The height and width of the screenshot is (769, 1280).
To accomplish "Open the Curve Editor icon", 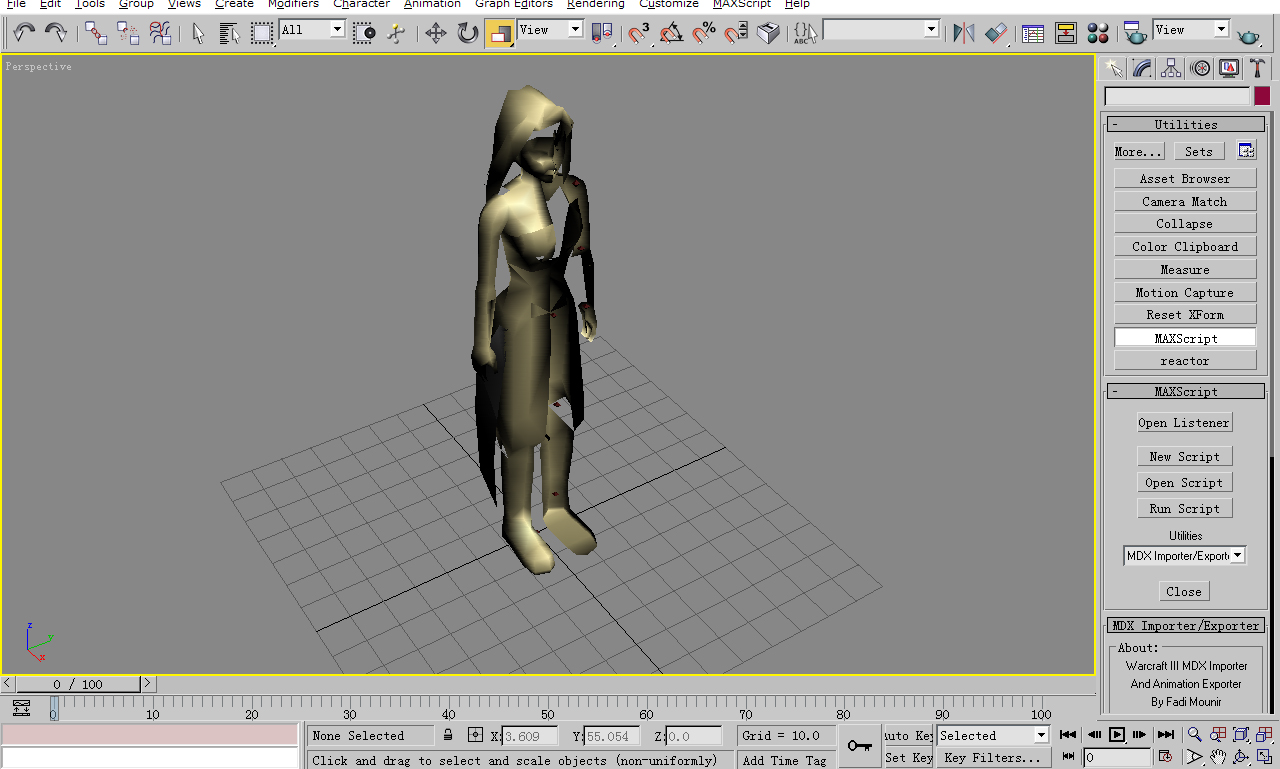I will pos(1033,33).
